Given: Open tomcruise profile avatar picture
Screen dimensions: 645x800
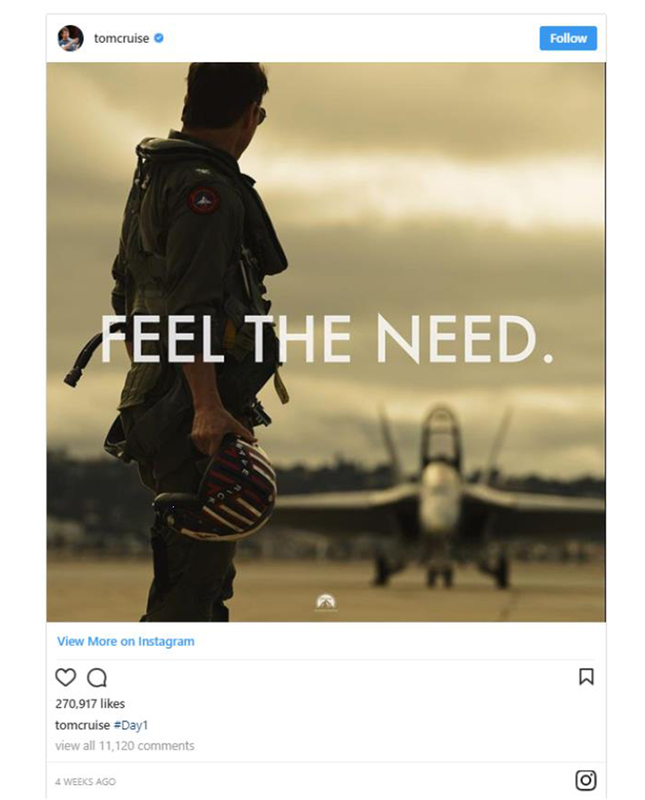Looking at the screenshot, I should coord(70,38).
